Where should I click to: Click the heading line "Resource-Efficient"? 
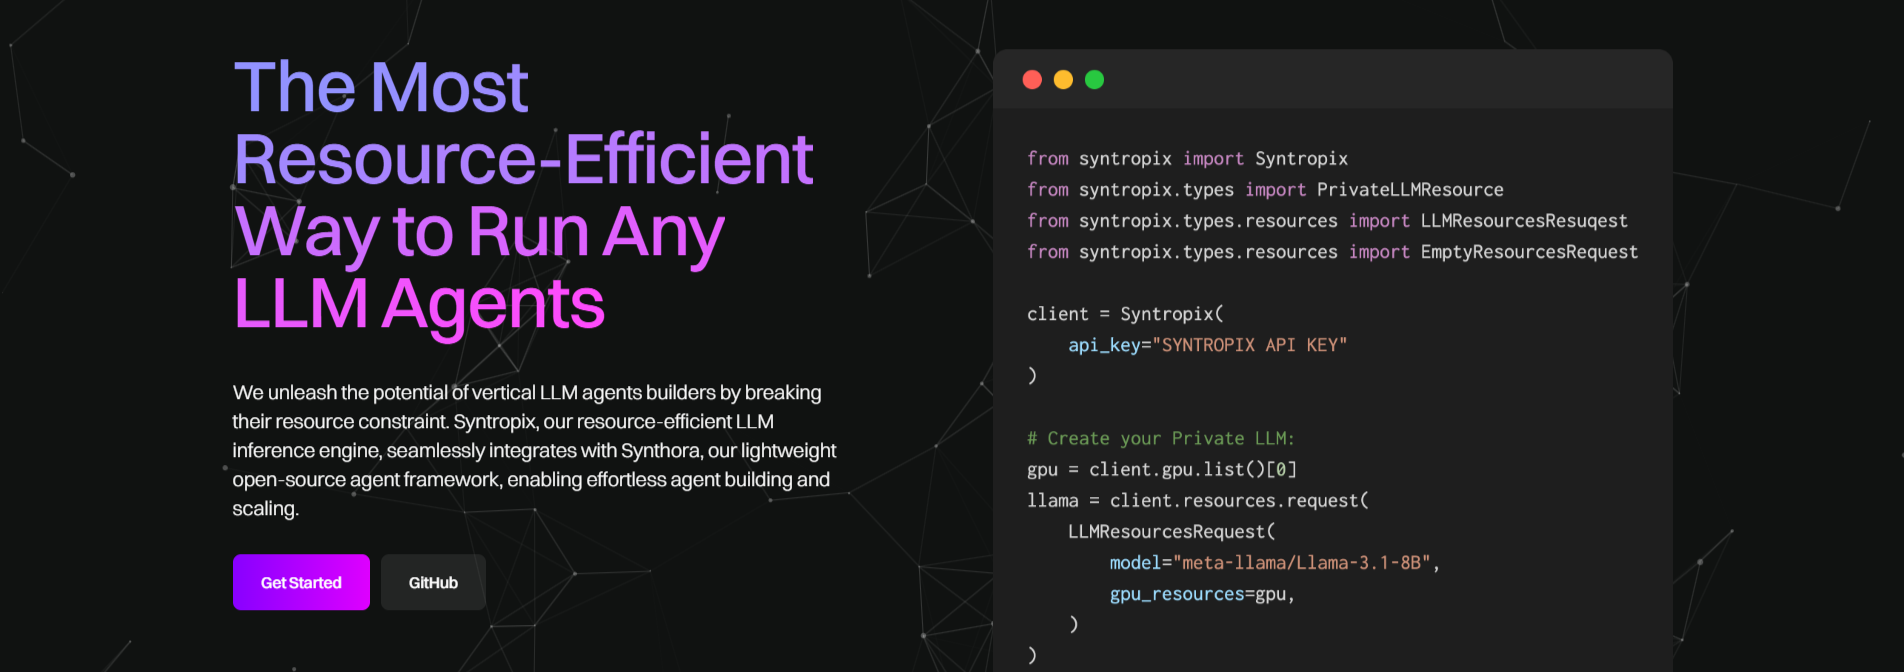click(524, 159)
